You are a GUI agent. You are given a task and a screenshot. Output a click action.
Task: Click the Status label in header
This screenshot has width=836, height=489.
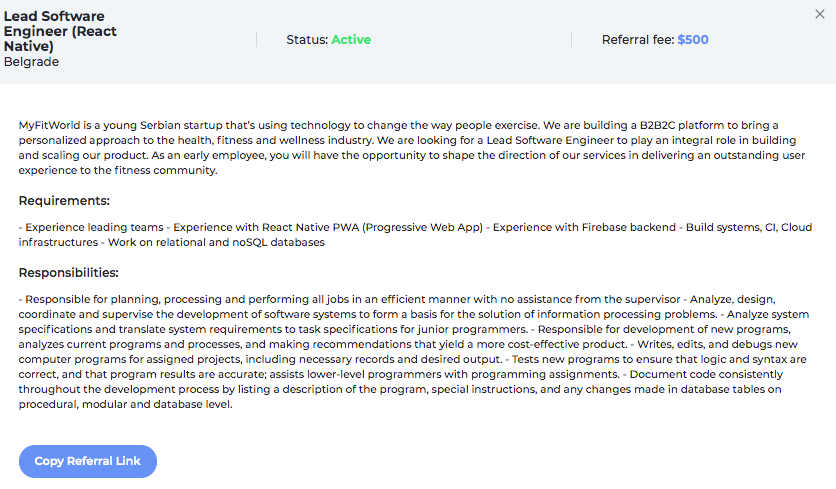(306, 40)
